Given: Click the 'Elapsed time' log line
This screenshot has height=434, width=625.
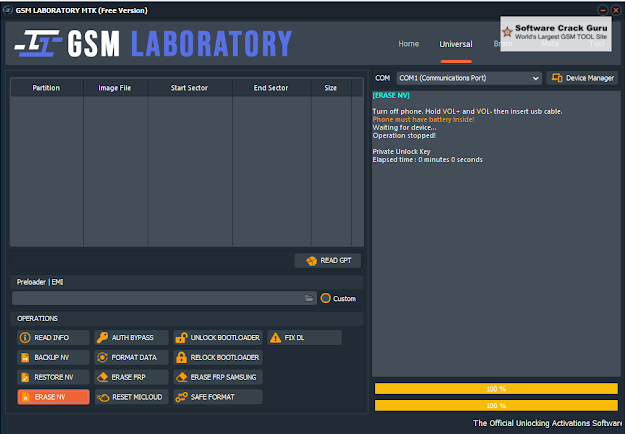Looking at the screenshot, I should pyautogui.click(x=427, y=159).
